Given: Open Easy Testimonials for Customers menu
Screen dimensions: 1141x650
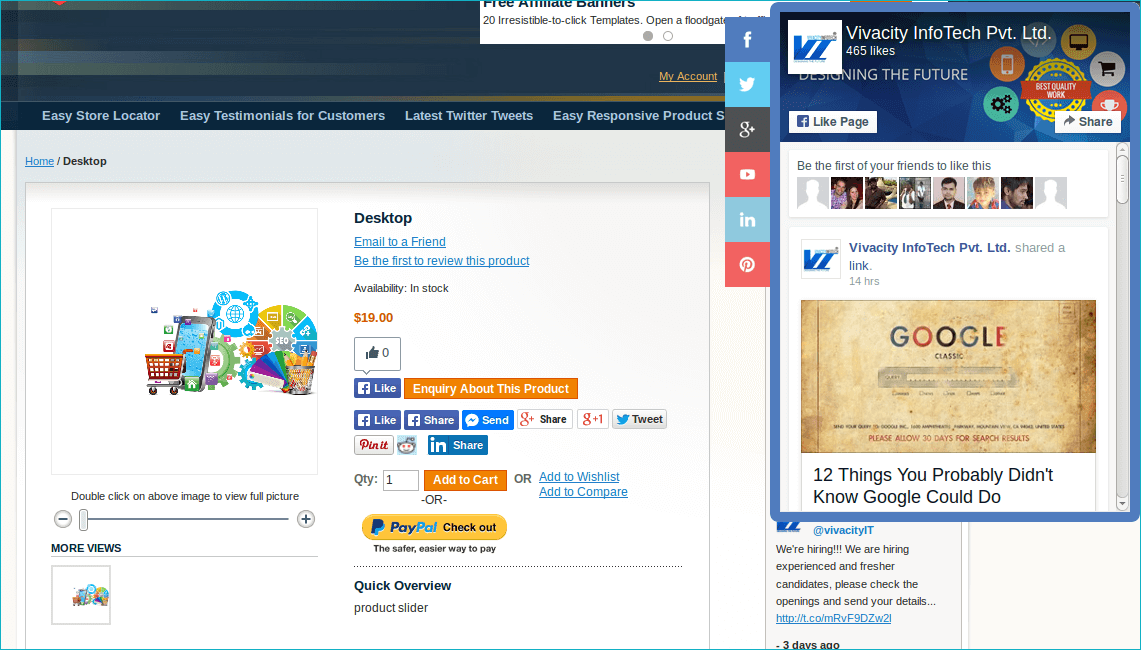Looking at the screenshot, I should click(x=282, y=116).
